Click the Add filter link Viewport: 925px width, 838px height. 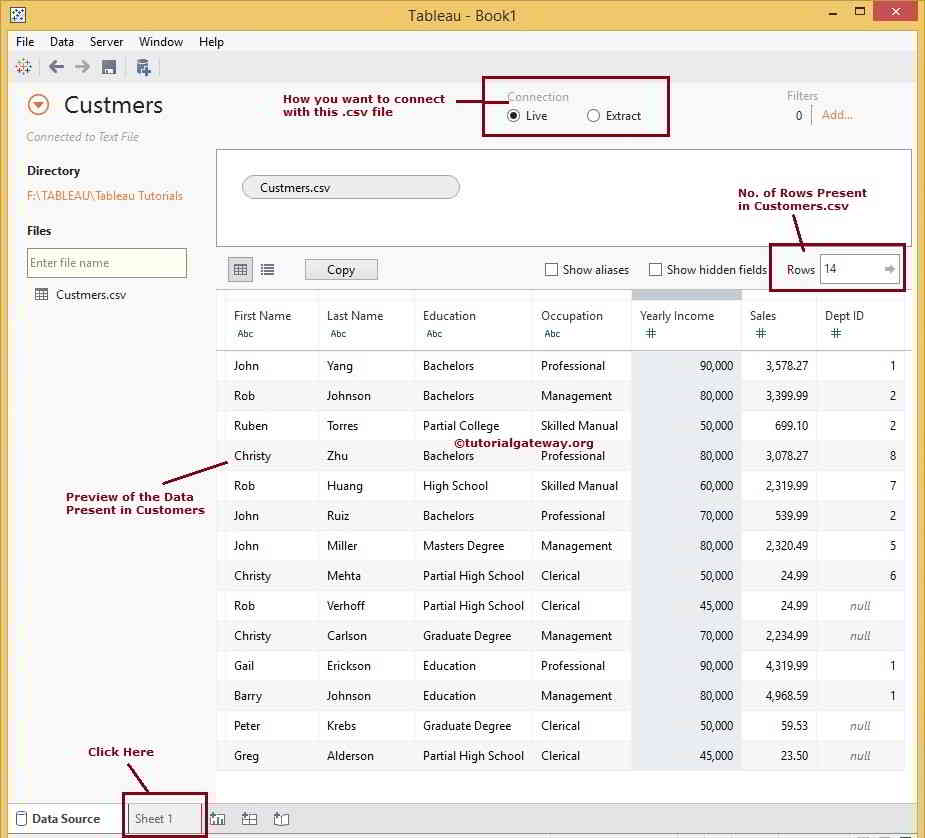coord(837,115)
